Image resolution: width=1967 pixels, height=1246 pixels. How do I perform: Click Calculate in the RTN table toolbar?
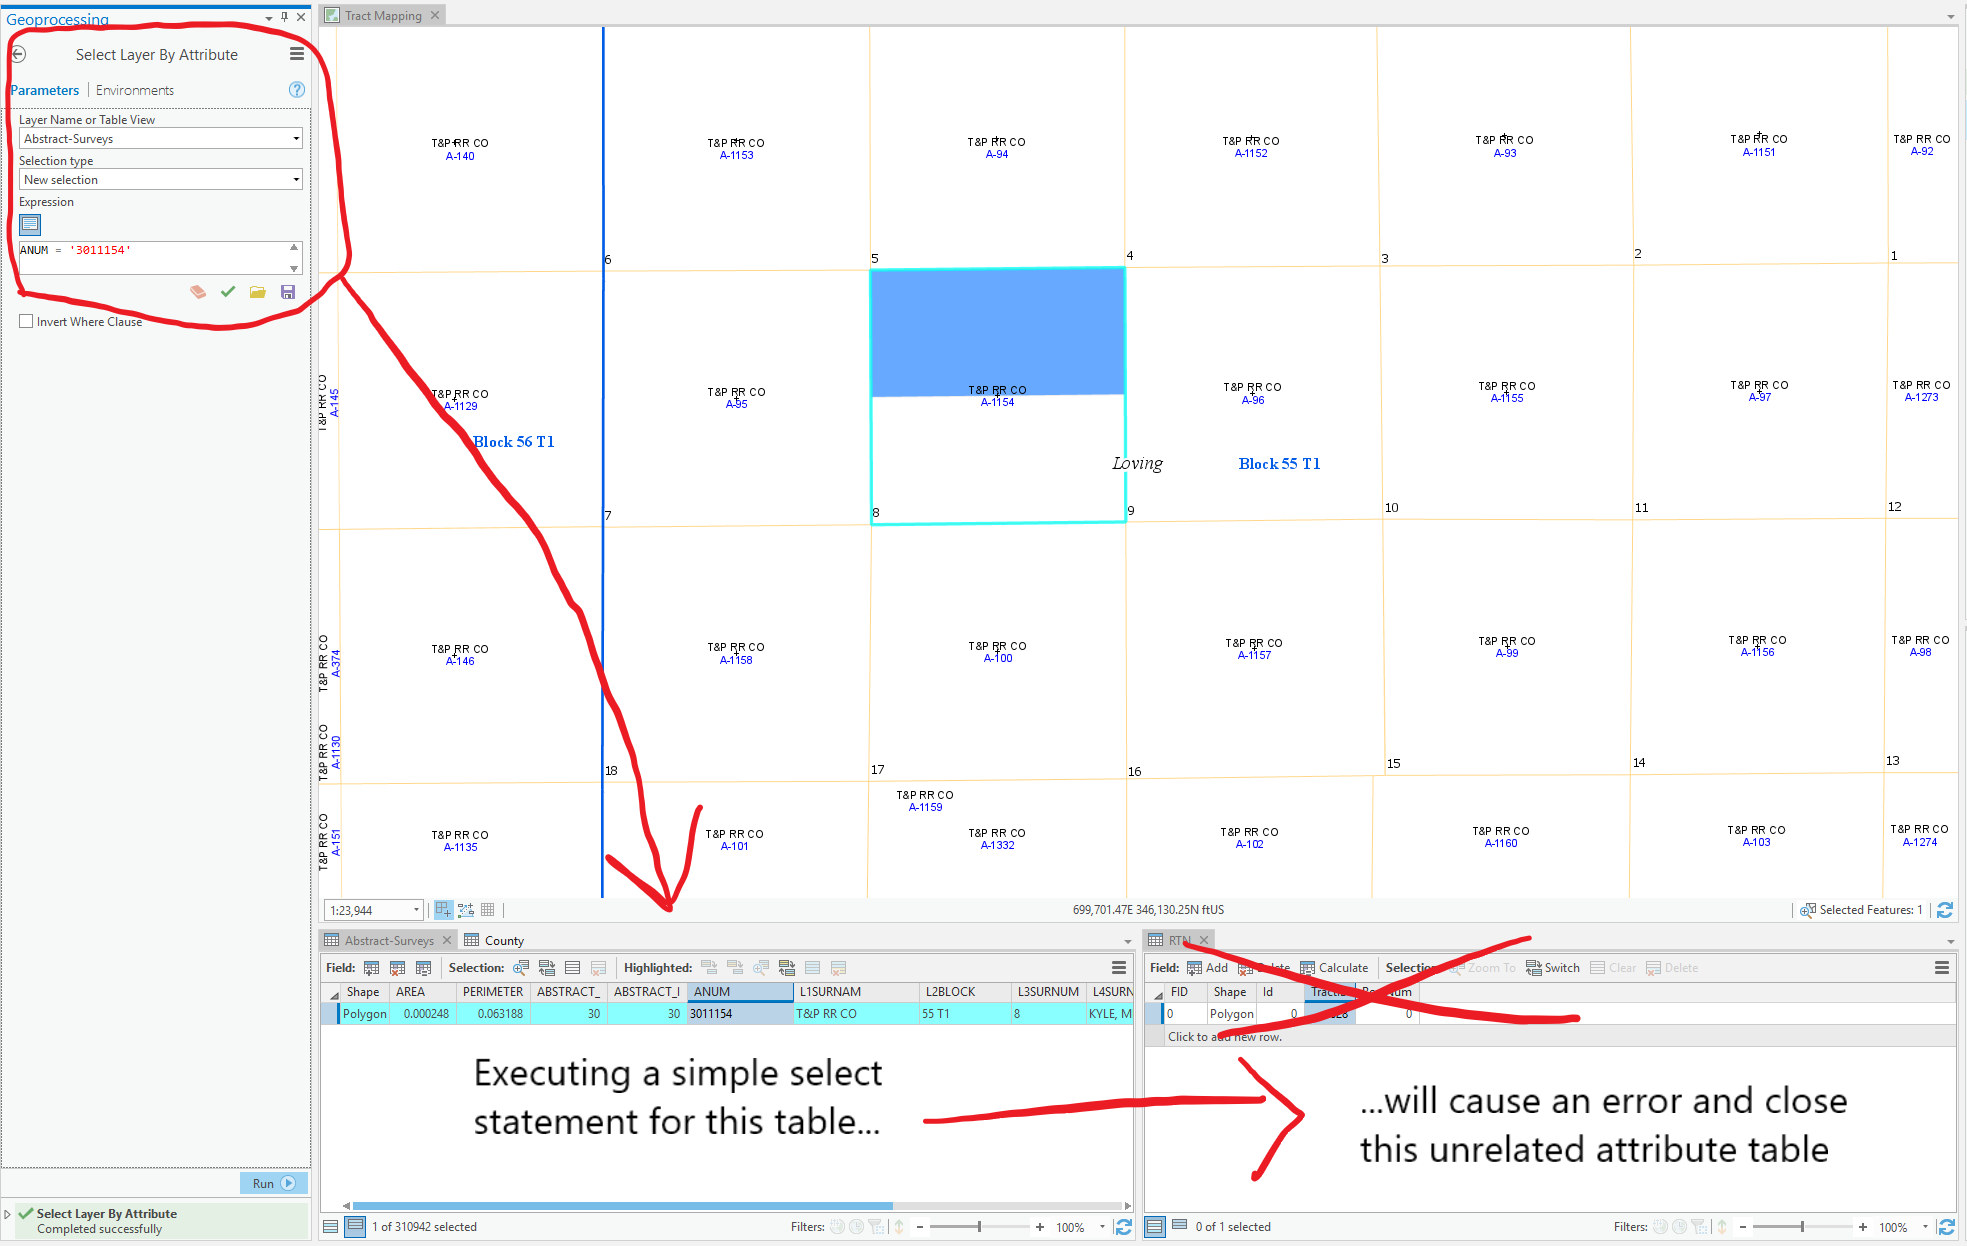pyautogui.click(x=1334, y=968)
